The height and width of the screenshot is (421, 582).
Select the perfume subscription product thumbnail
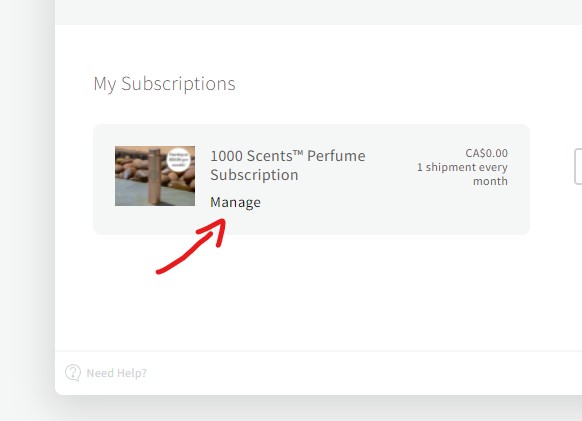(155, 176)
